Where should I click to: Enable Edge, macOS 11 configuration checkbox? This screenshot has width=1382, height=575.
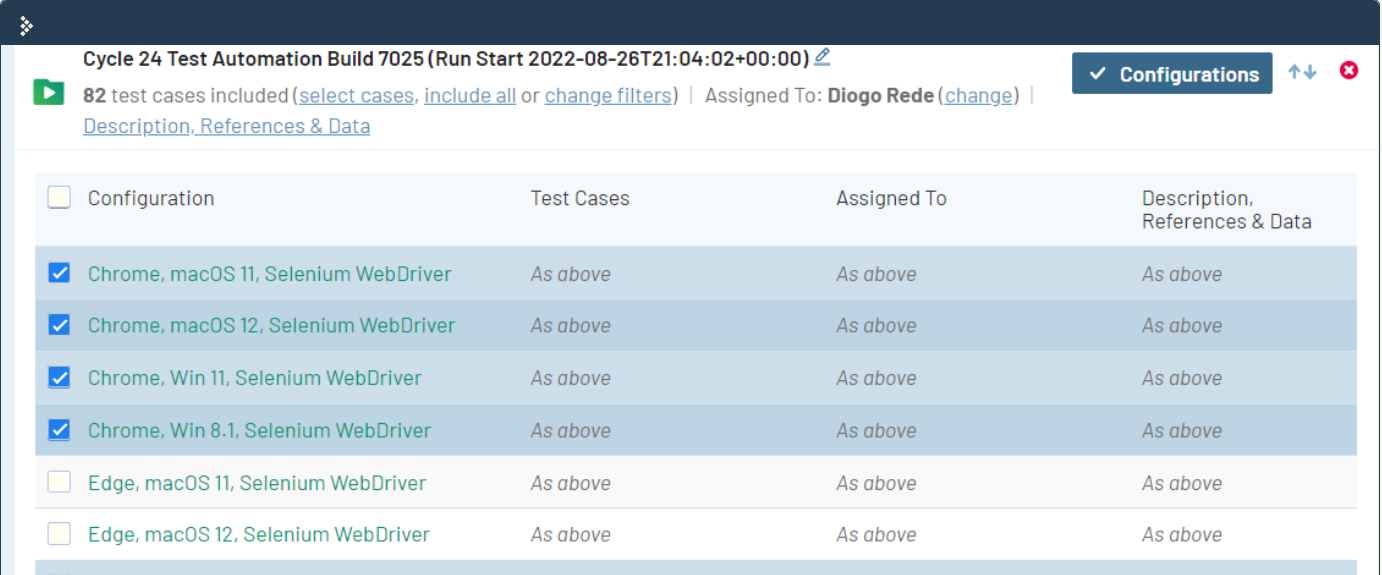pos(59,482)
